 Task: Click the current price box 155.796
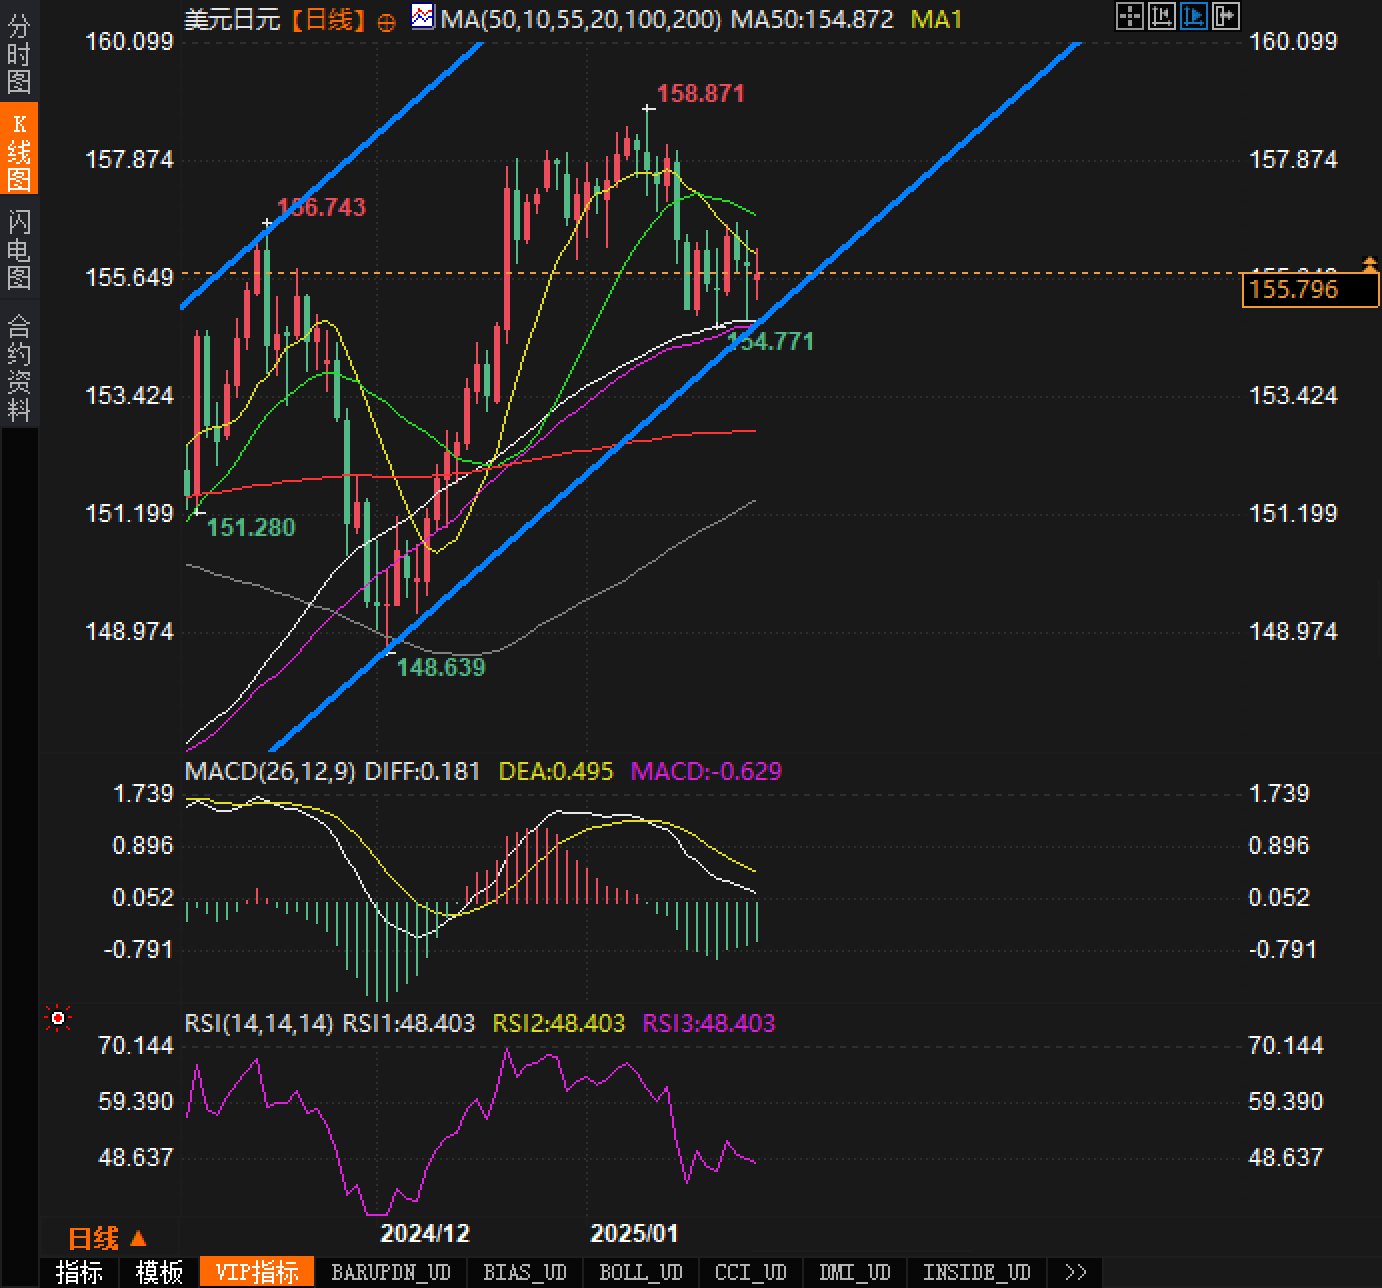(x=1310, y=290)
